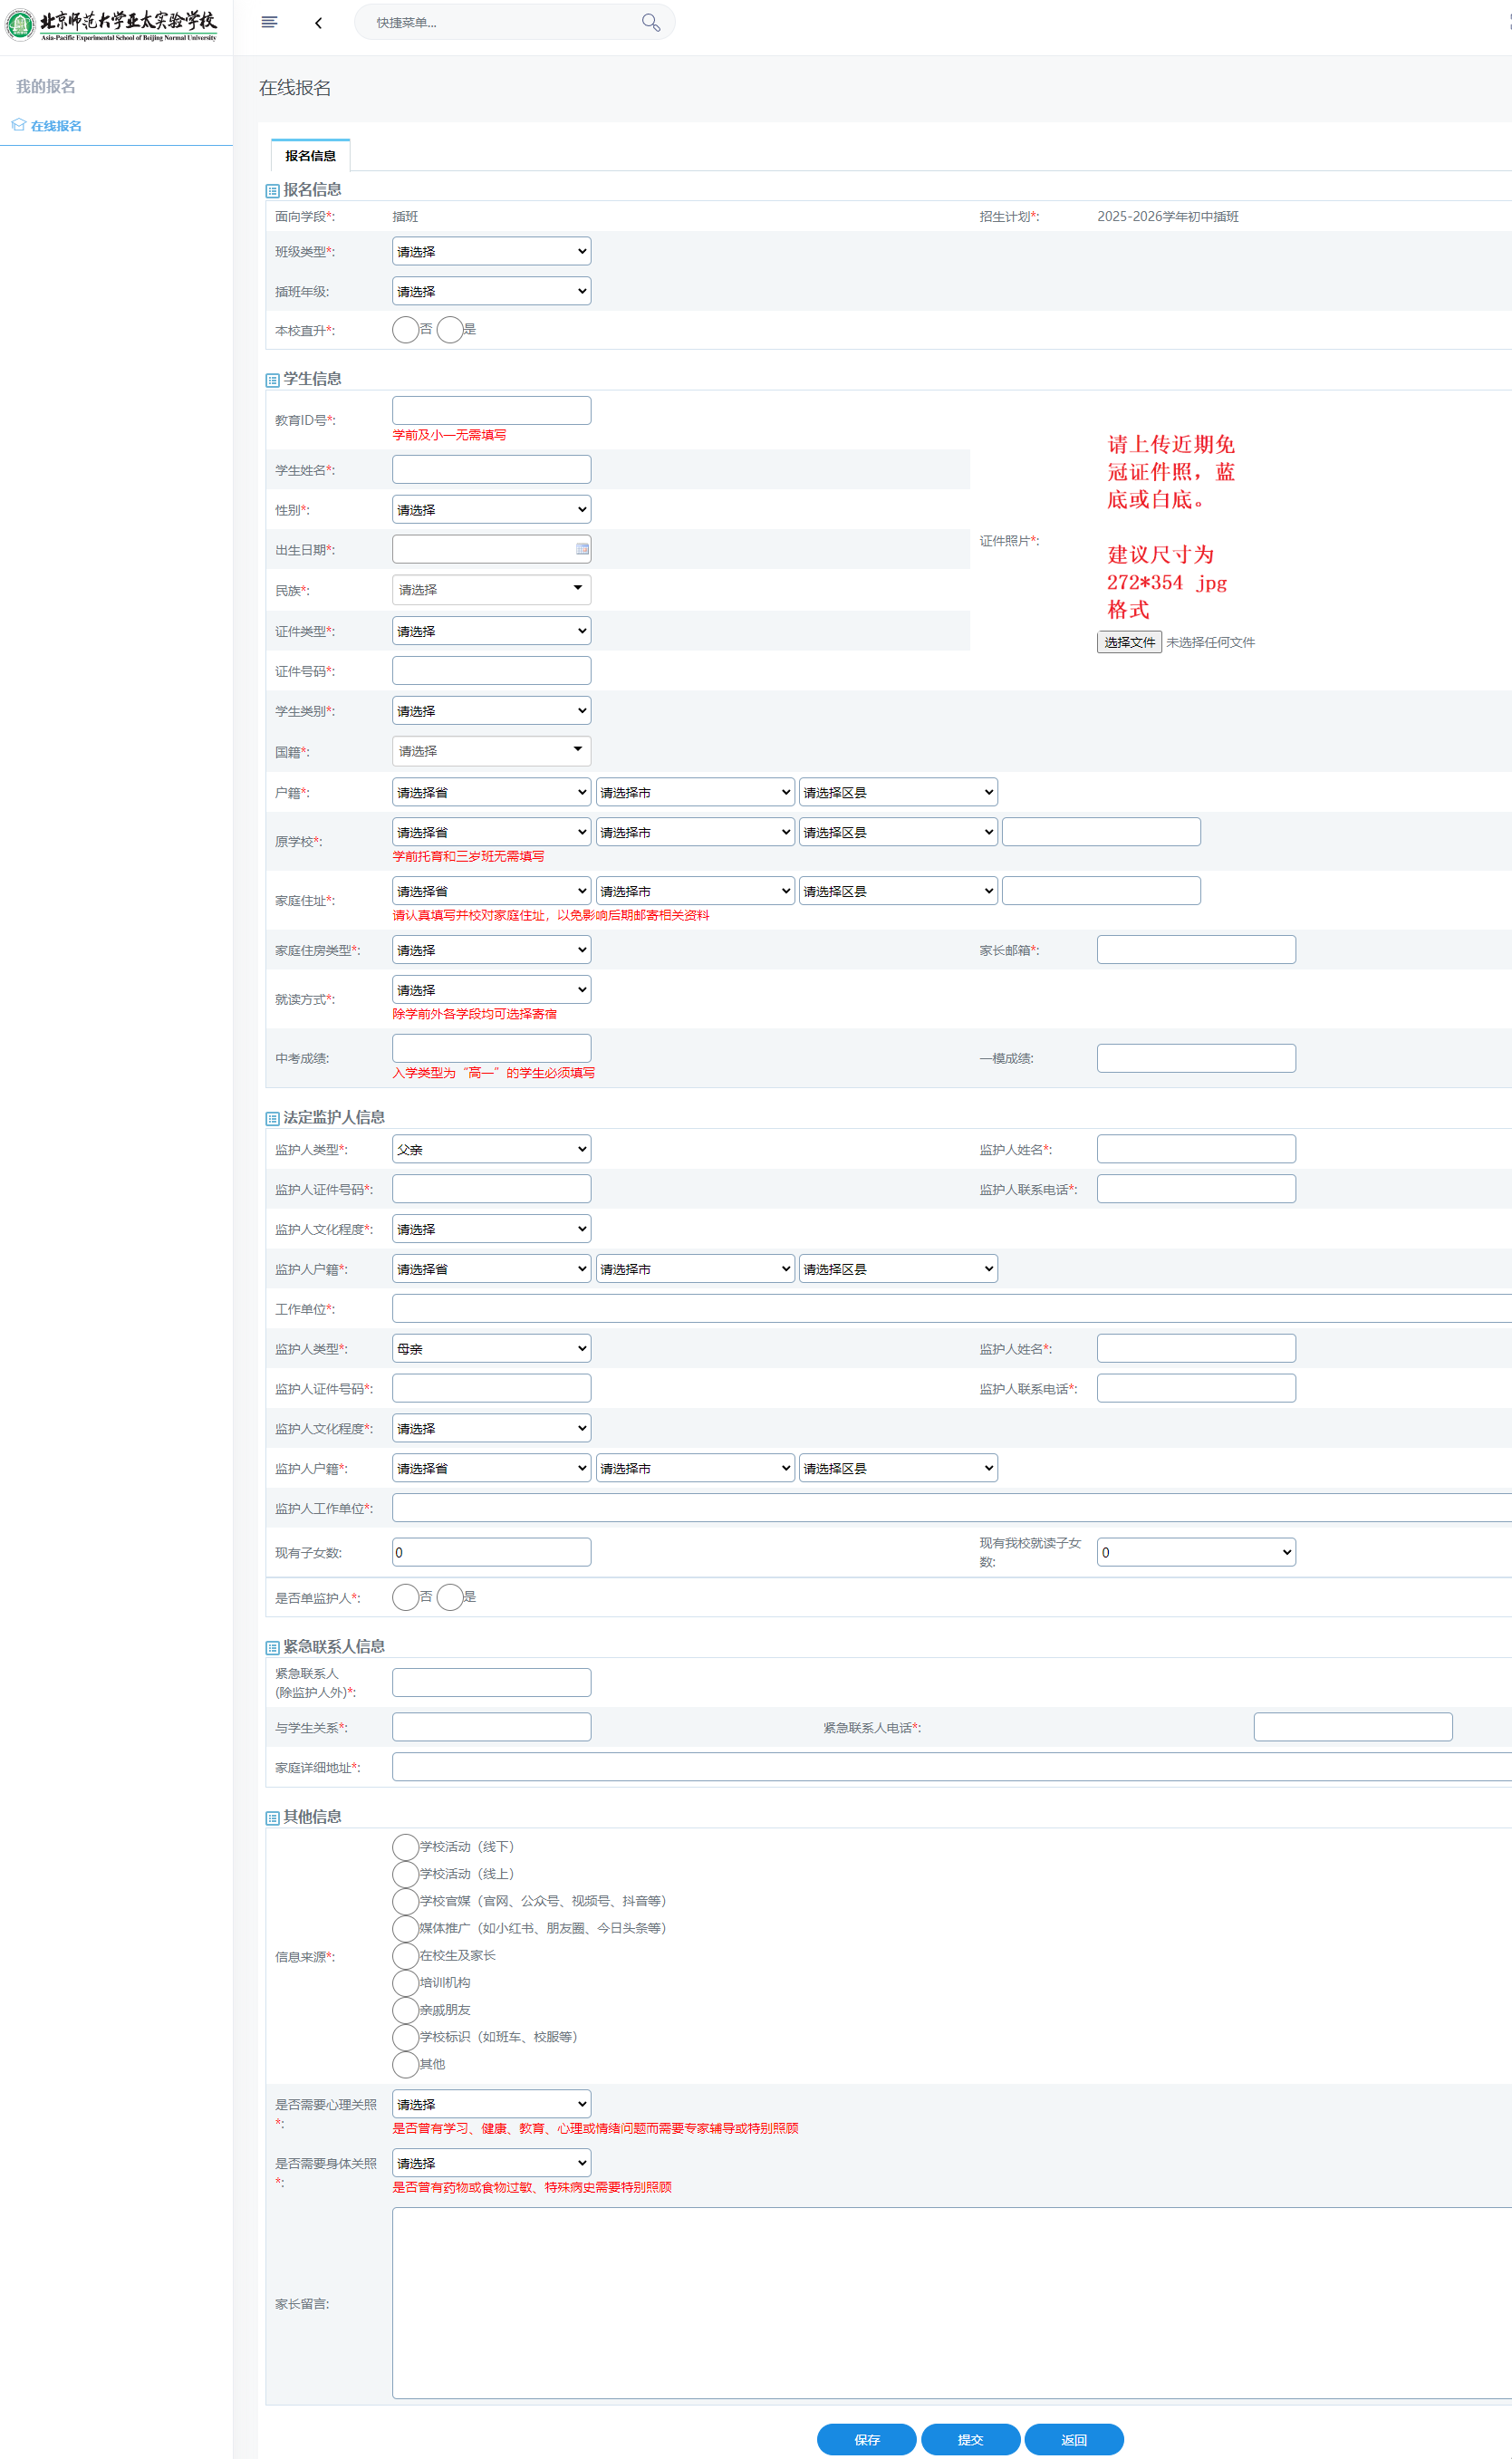Image resolution: width=1512 pixels, height=2459 pixels.
Task: Open the calendar picker for 出生日期
Action: click(582, 549)
